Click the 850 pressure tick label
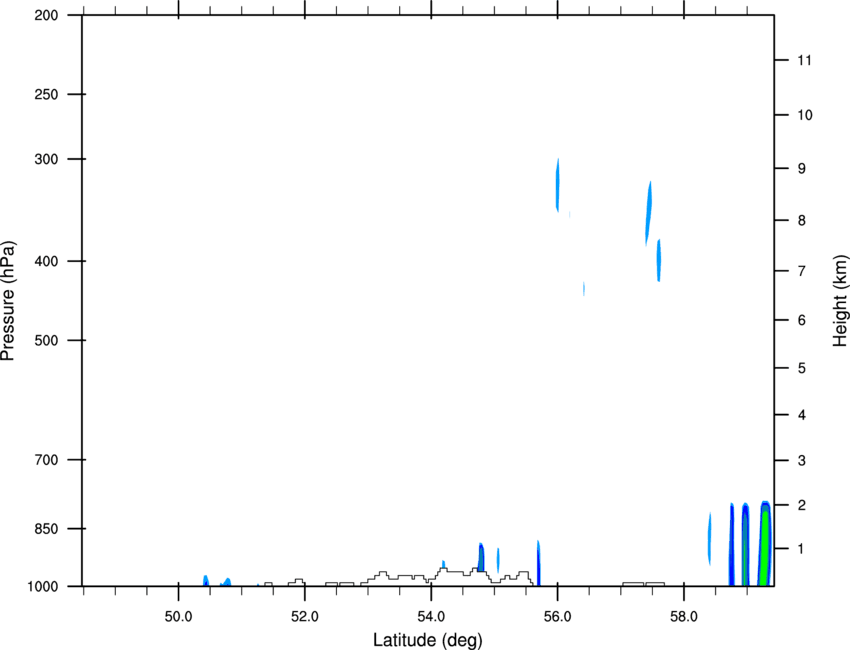Viewport: 850px width, 650px height. pos(46,529)
